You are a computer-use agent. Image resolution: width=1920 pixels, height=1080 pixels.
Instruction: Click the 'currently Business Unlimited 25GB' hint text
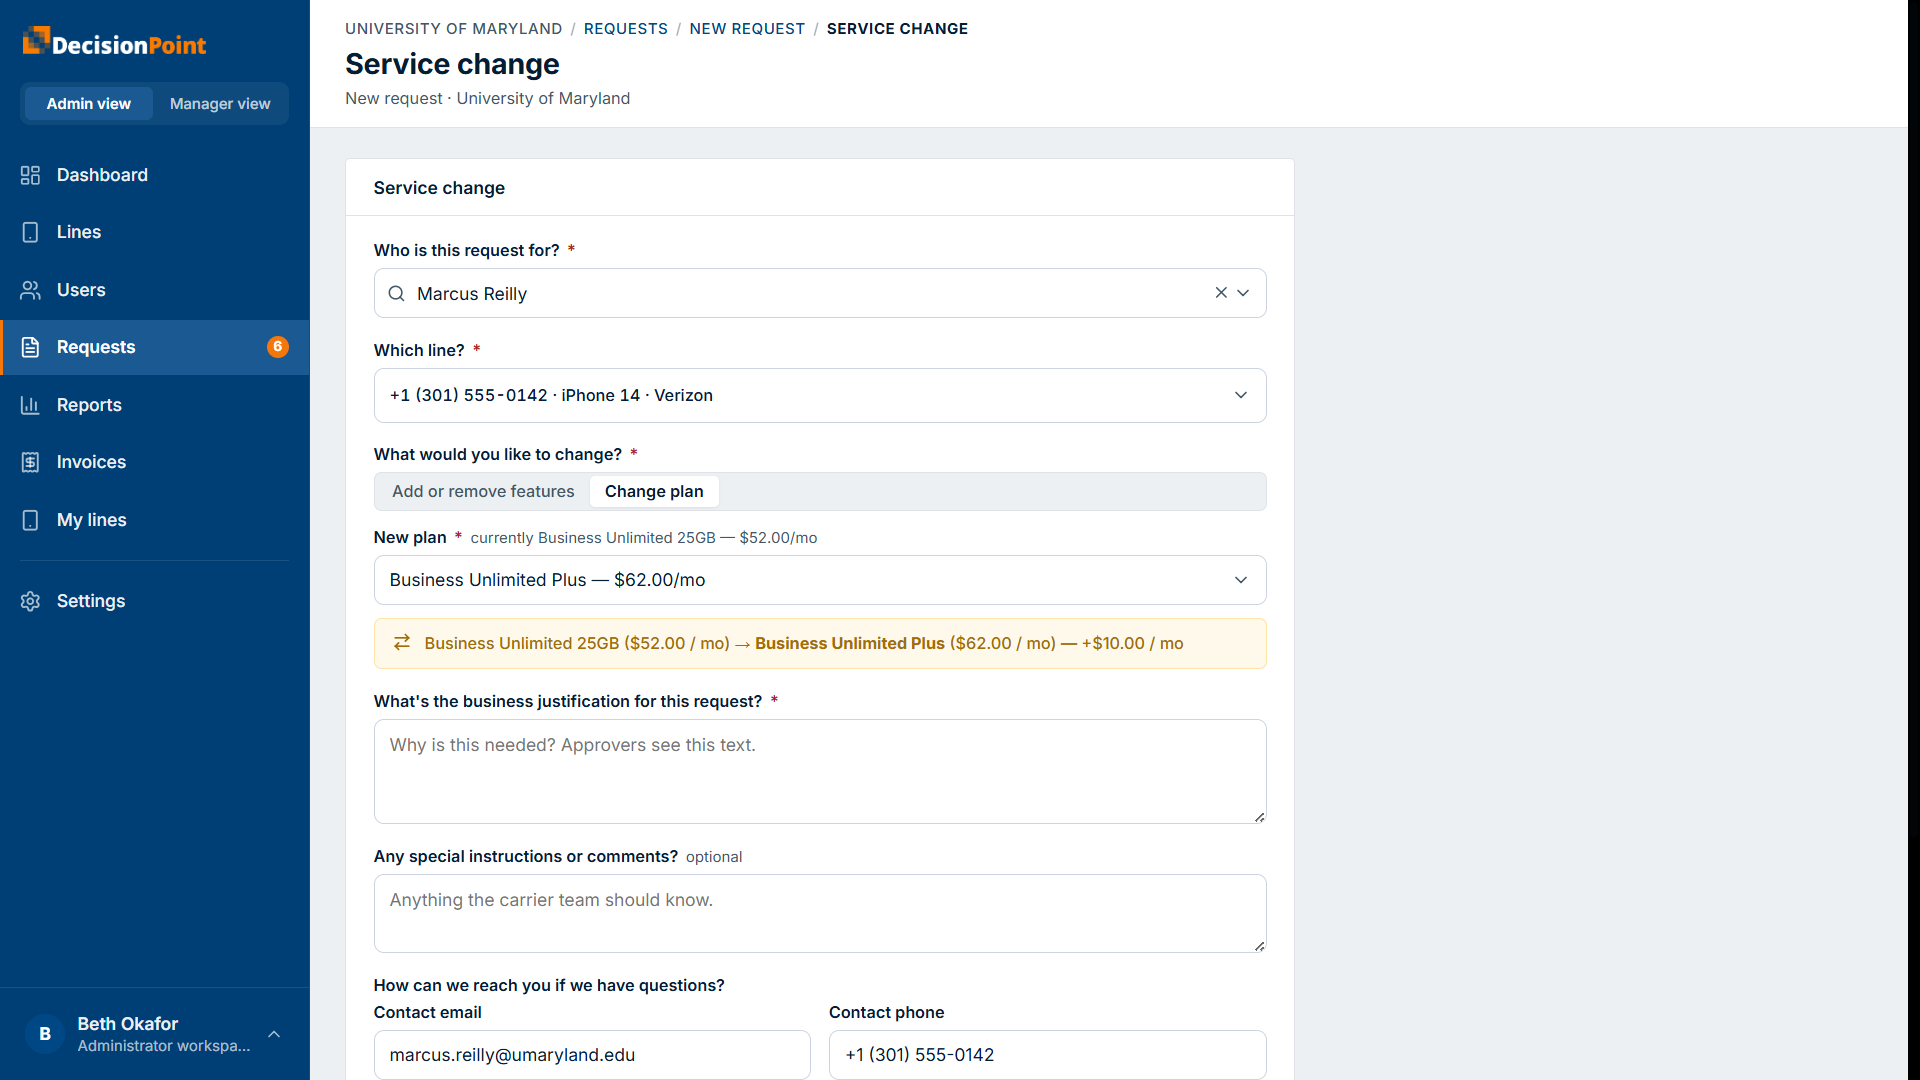tap(644, 538)
